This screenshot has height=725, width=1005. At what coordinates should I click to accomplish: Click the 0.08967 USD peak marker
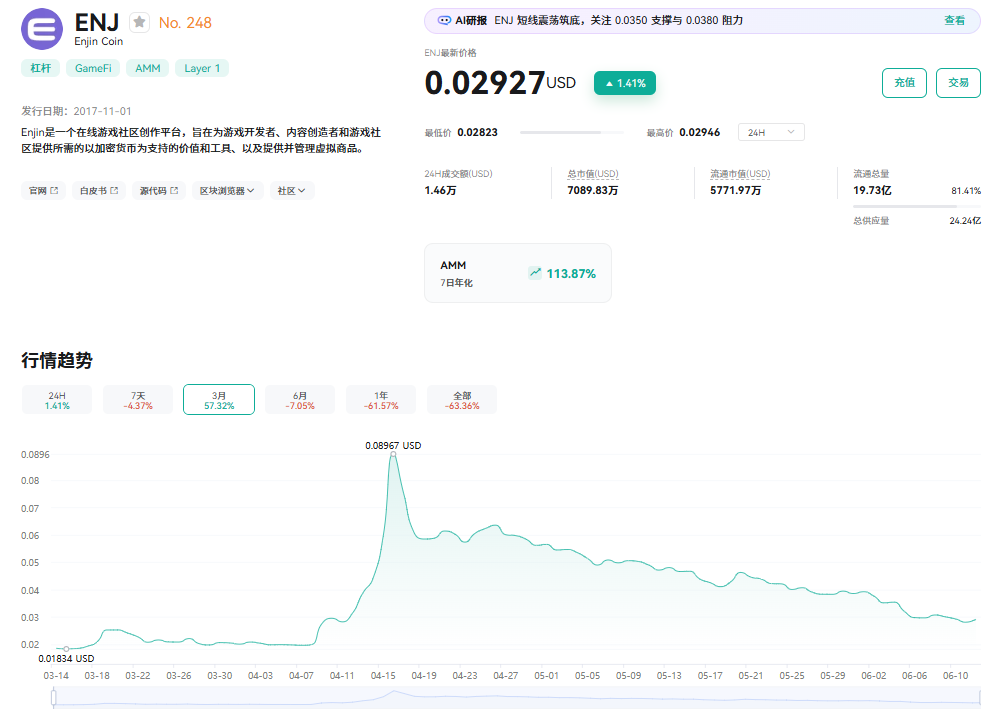point(393,454)
